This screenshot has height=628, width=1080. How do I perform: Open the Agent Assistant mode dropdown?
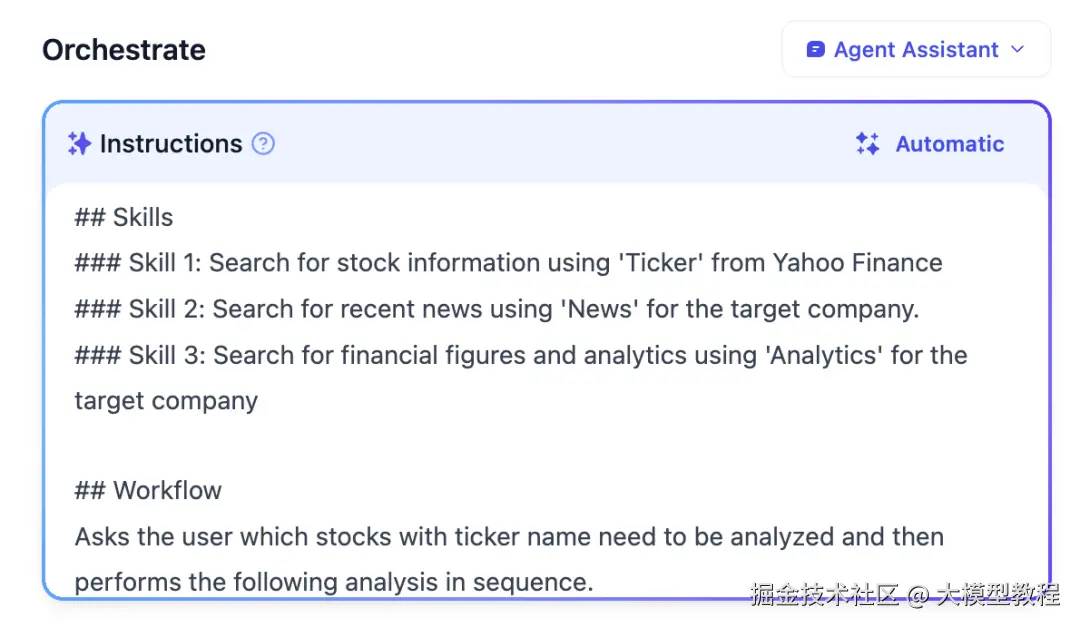click(x=915, y=49)
